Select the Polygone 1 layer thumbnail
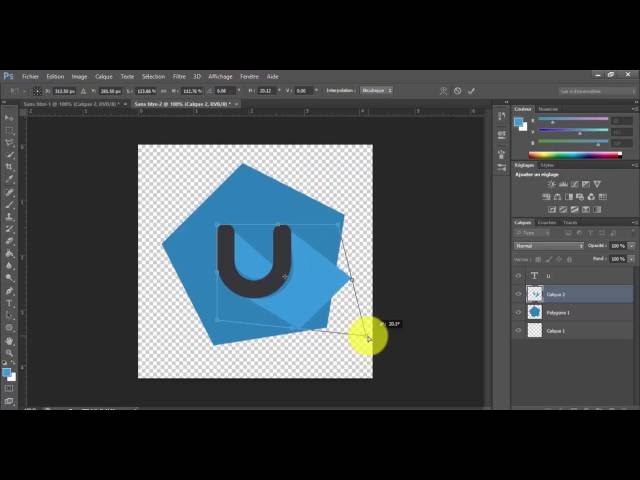 tap(534, 312)
